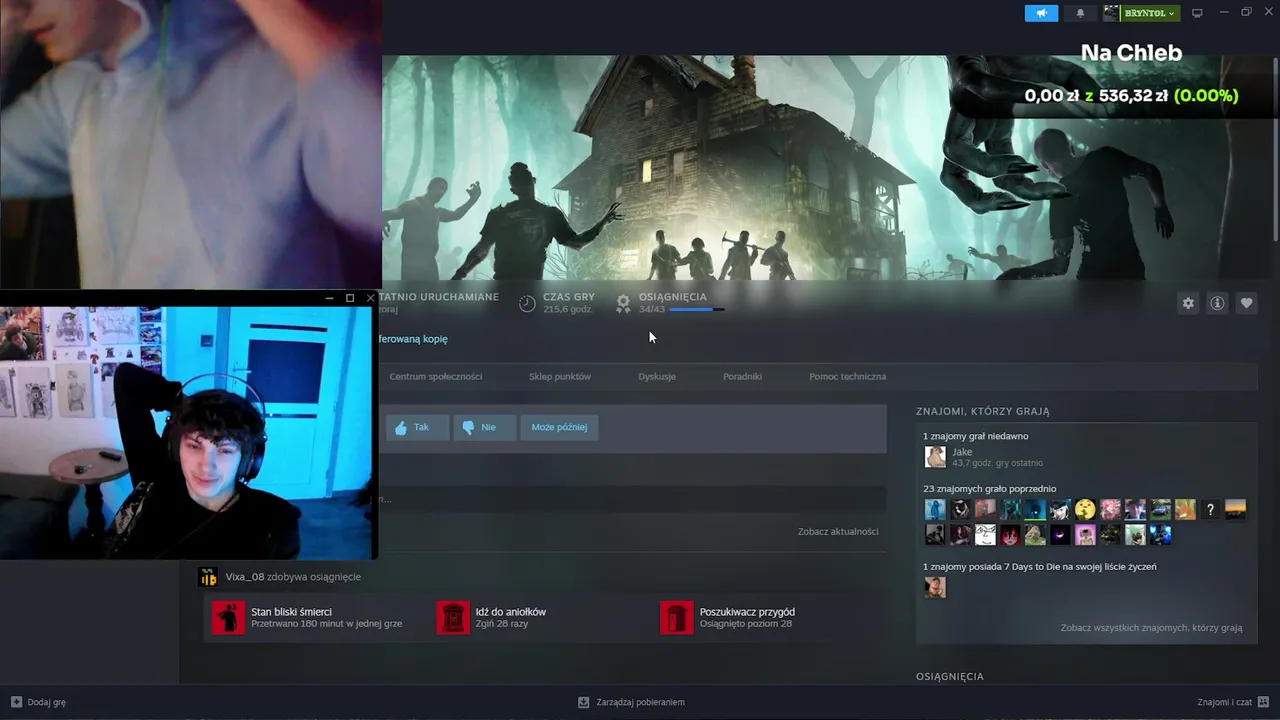Open the Stan bliski śmierci achievement icon

228,617
